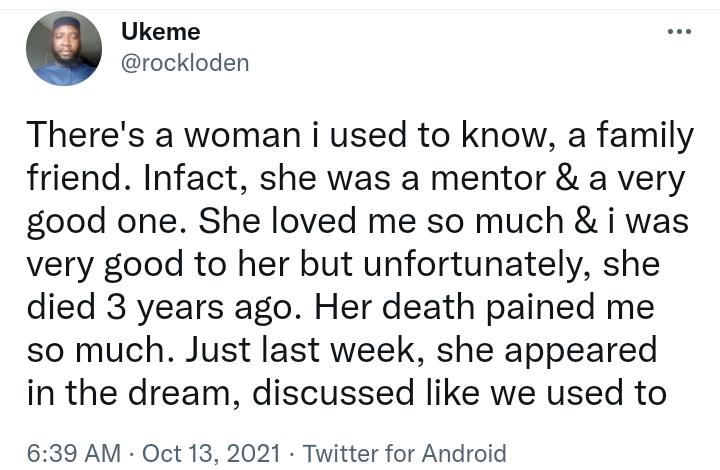720x470 pixels.
Task: Click the Oct 13, 2021 date
Action: pyautogui.click(x=211, y=453)
